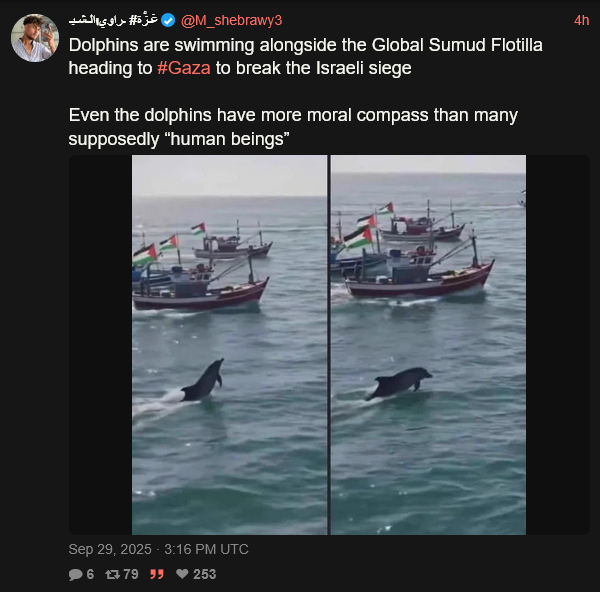Image resolution: width=600 pixels, height=592 pixels.
Task: Click the red quote marks icon
Action: pyautogui.click(x=156, y=574)
